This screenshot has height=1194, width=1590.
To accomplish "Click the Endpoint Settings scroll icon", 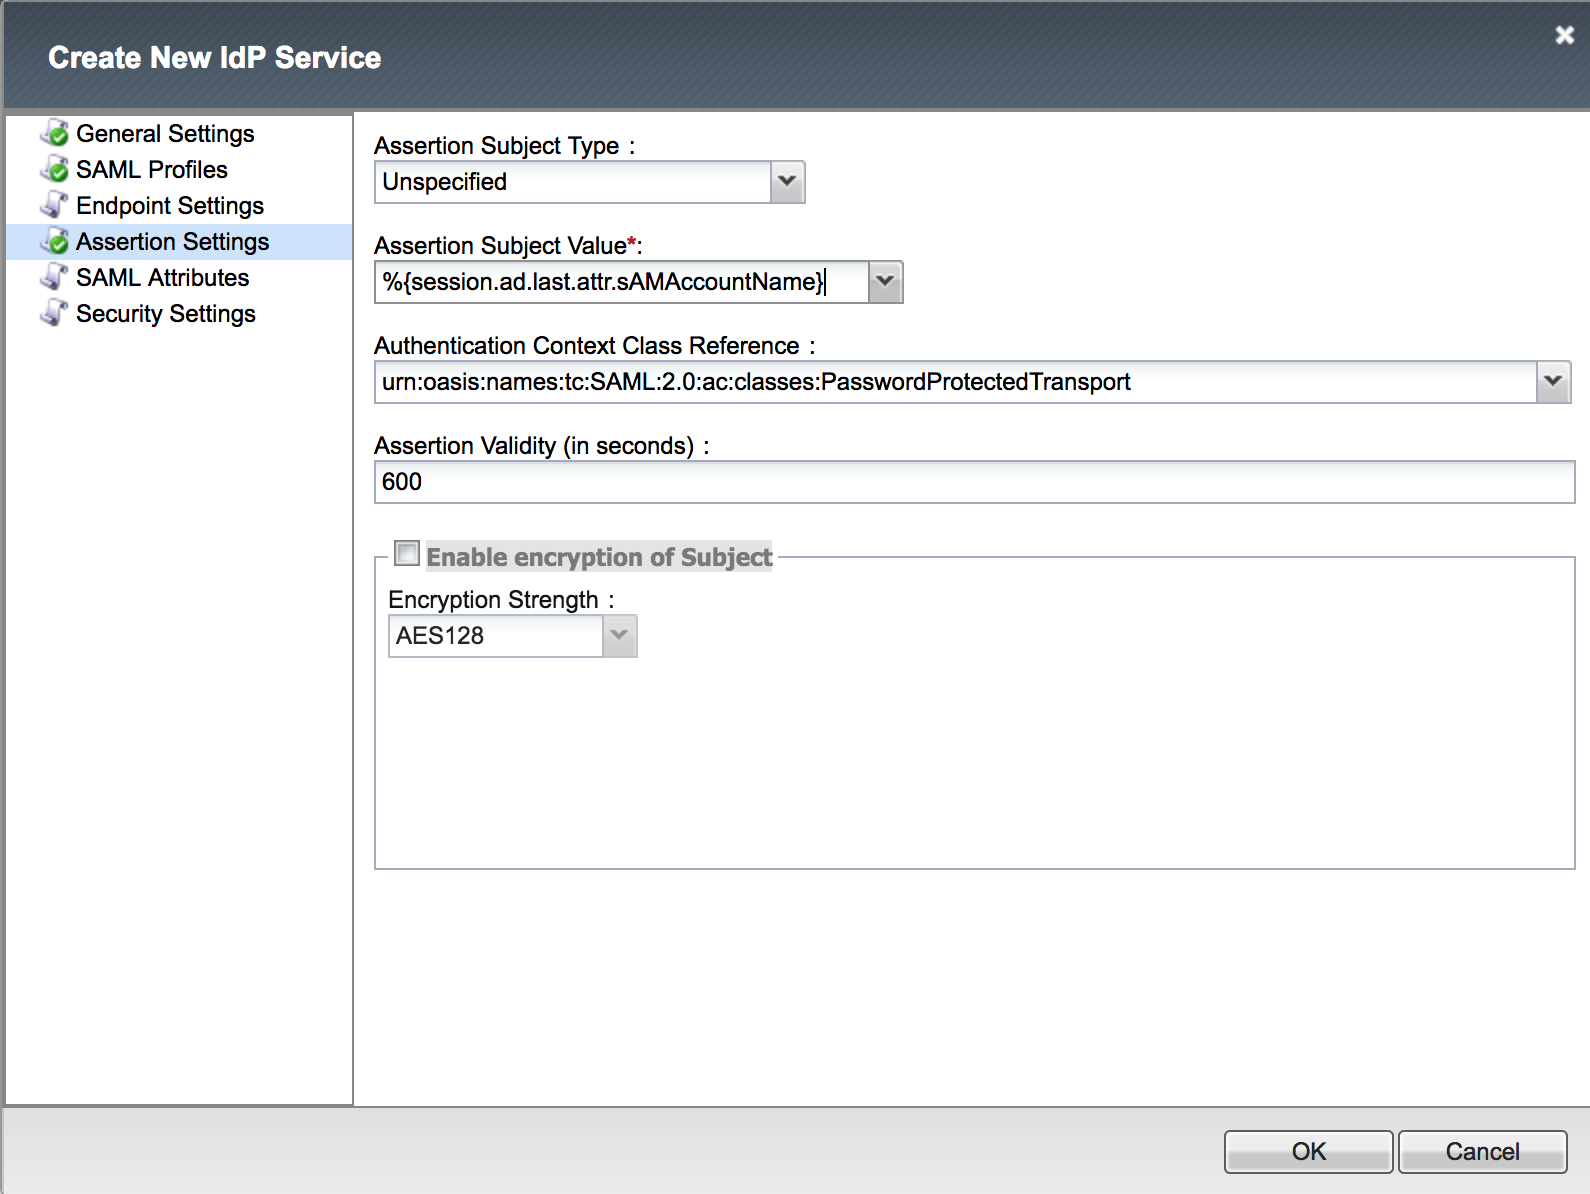I will [x=55, y=205].
